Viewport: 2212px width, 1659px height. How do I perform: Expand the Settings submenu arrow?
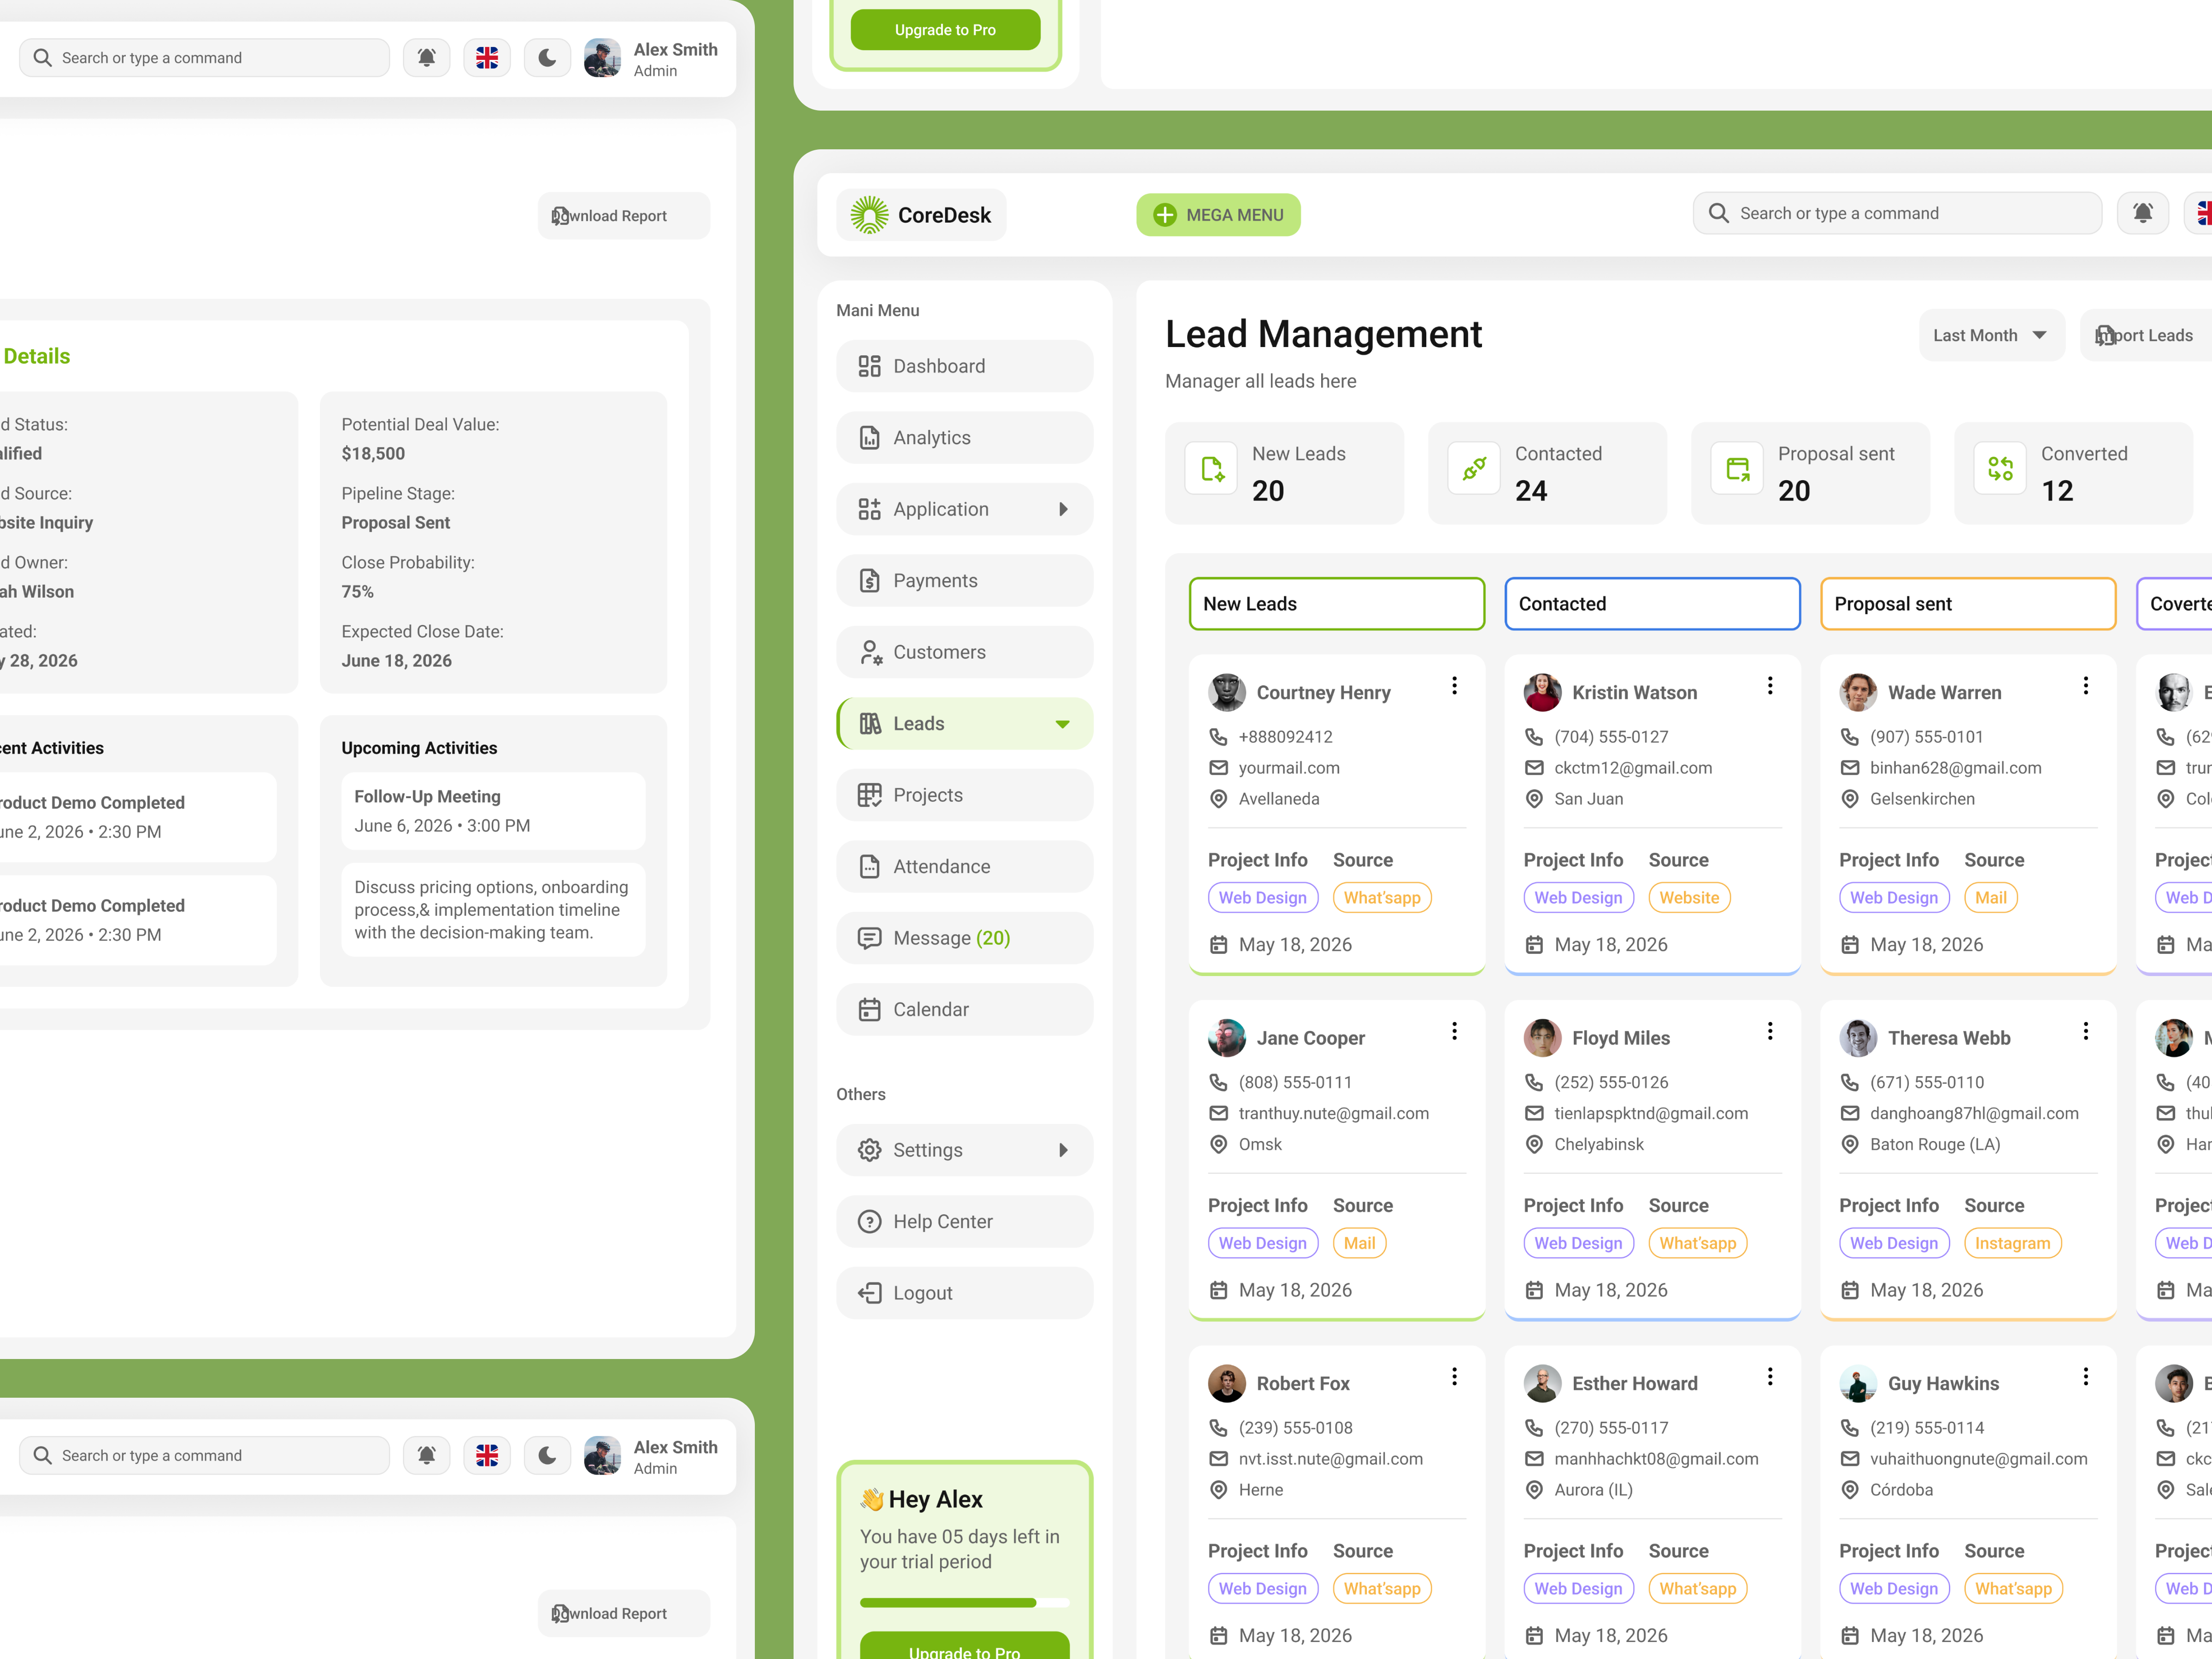1062,1150
